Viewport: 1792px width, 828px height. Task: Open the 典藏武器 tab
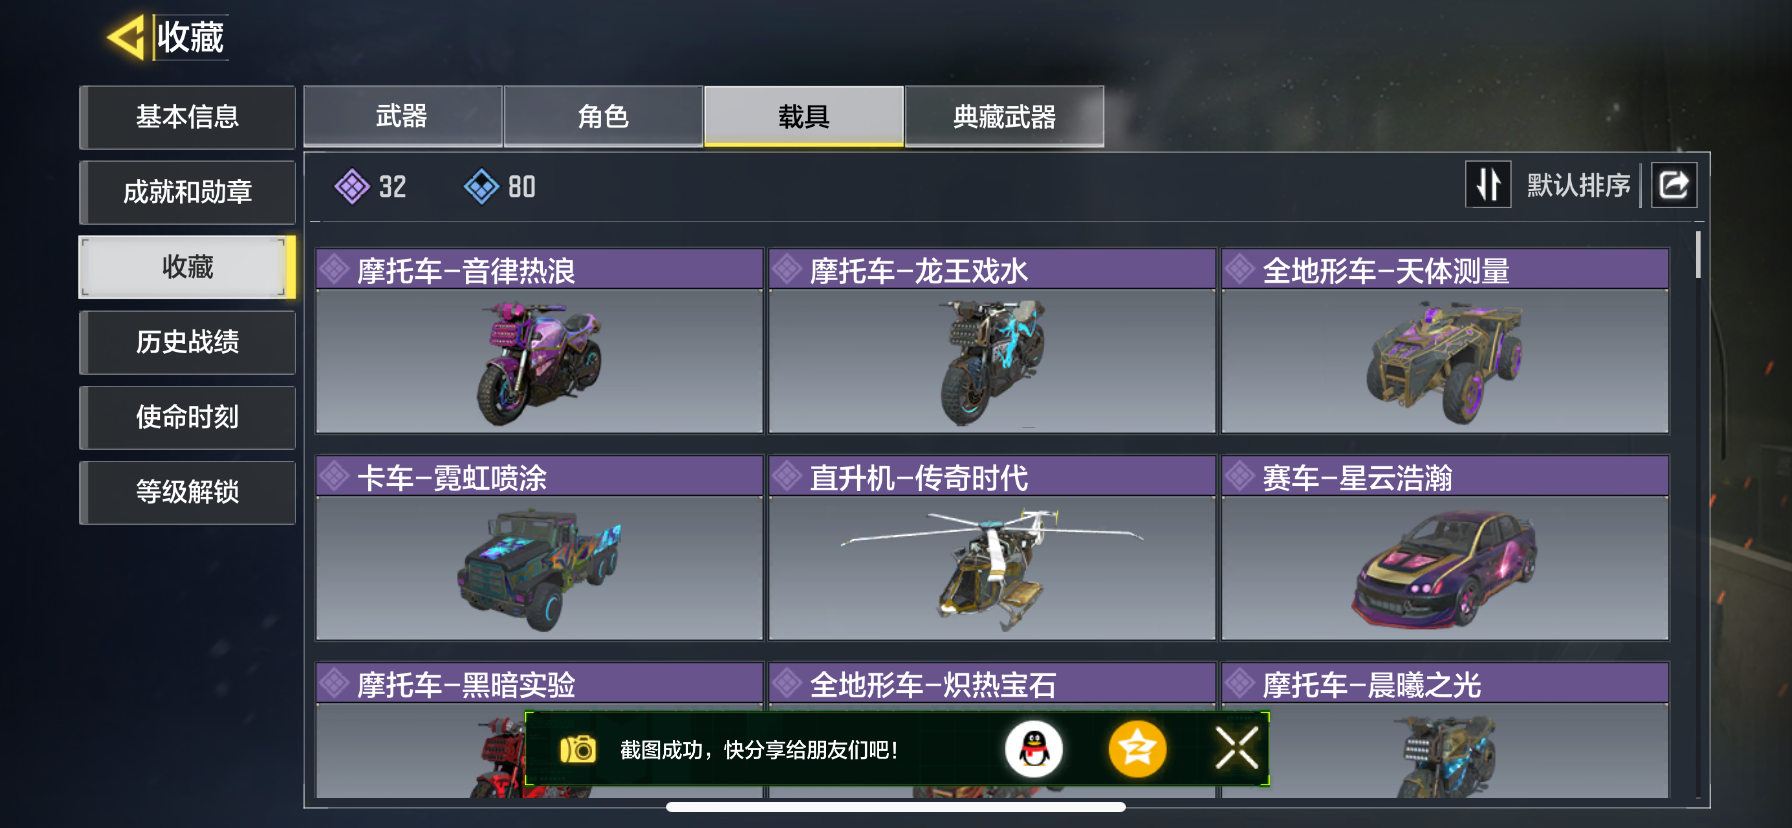click(x=1005, y=117)
